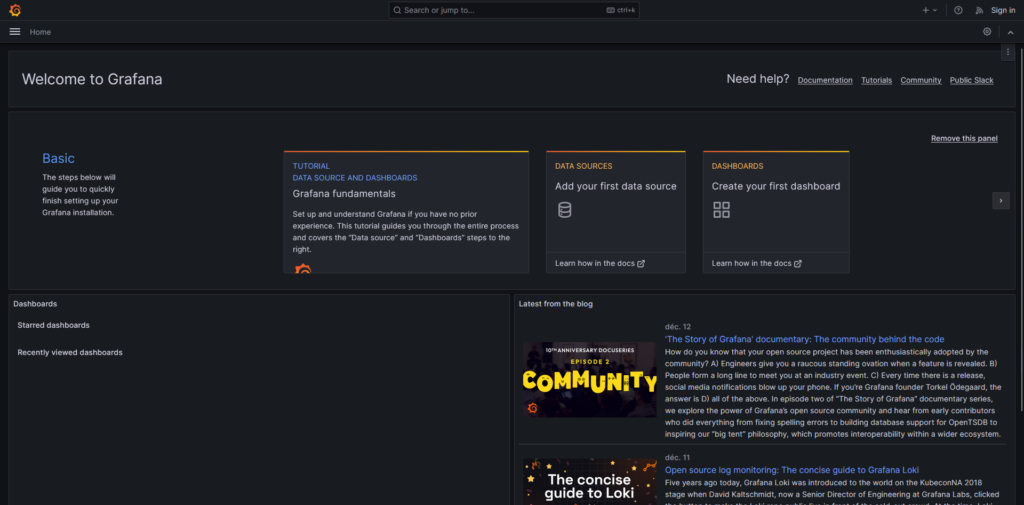Open Learn how in the docs under Data Sources
The image size is (1024, 505).
coord(600,263)
